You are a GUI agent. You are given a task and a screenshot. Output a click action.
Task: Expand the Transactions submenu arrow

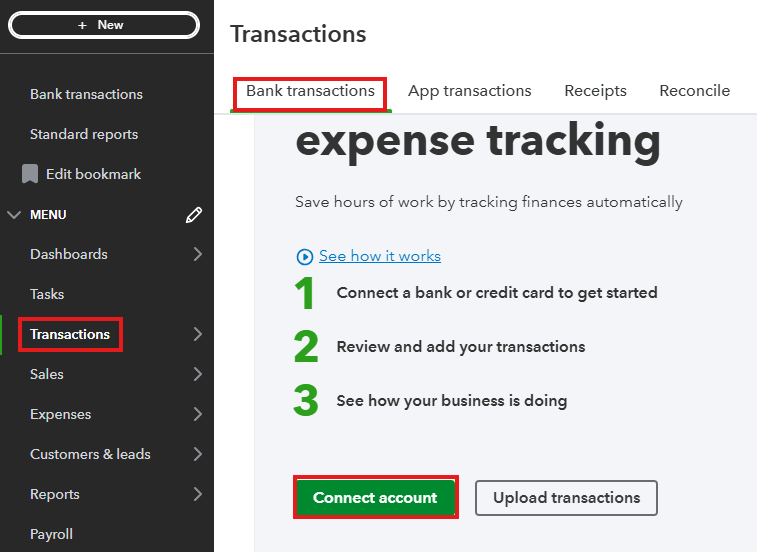(197, 334)
